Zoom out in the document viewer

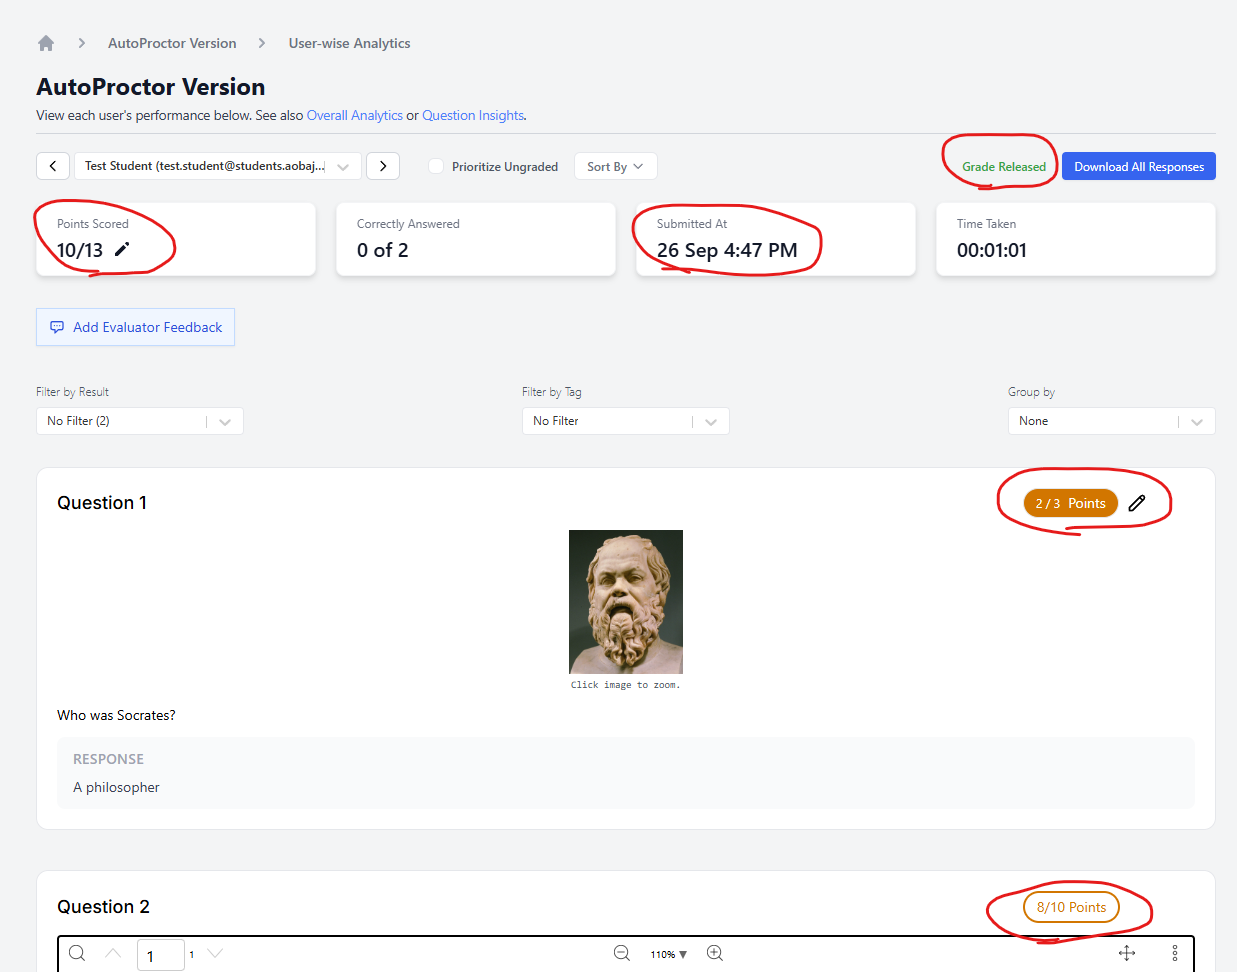click(x=622, y=954)
